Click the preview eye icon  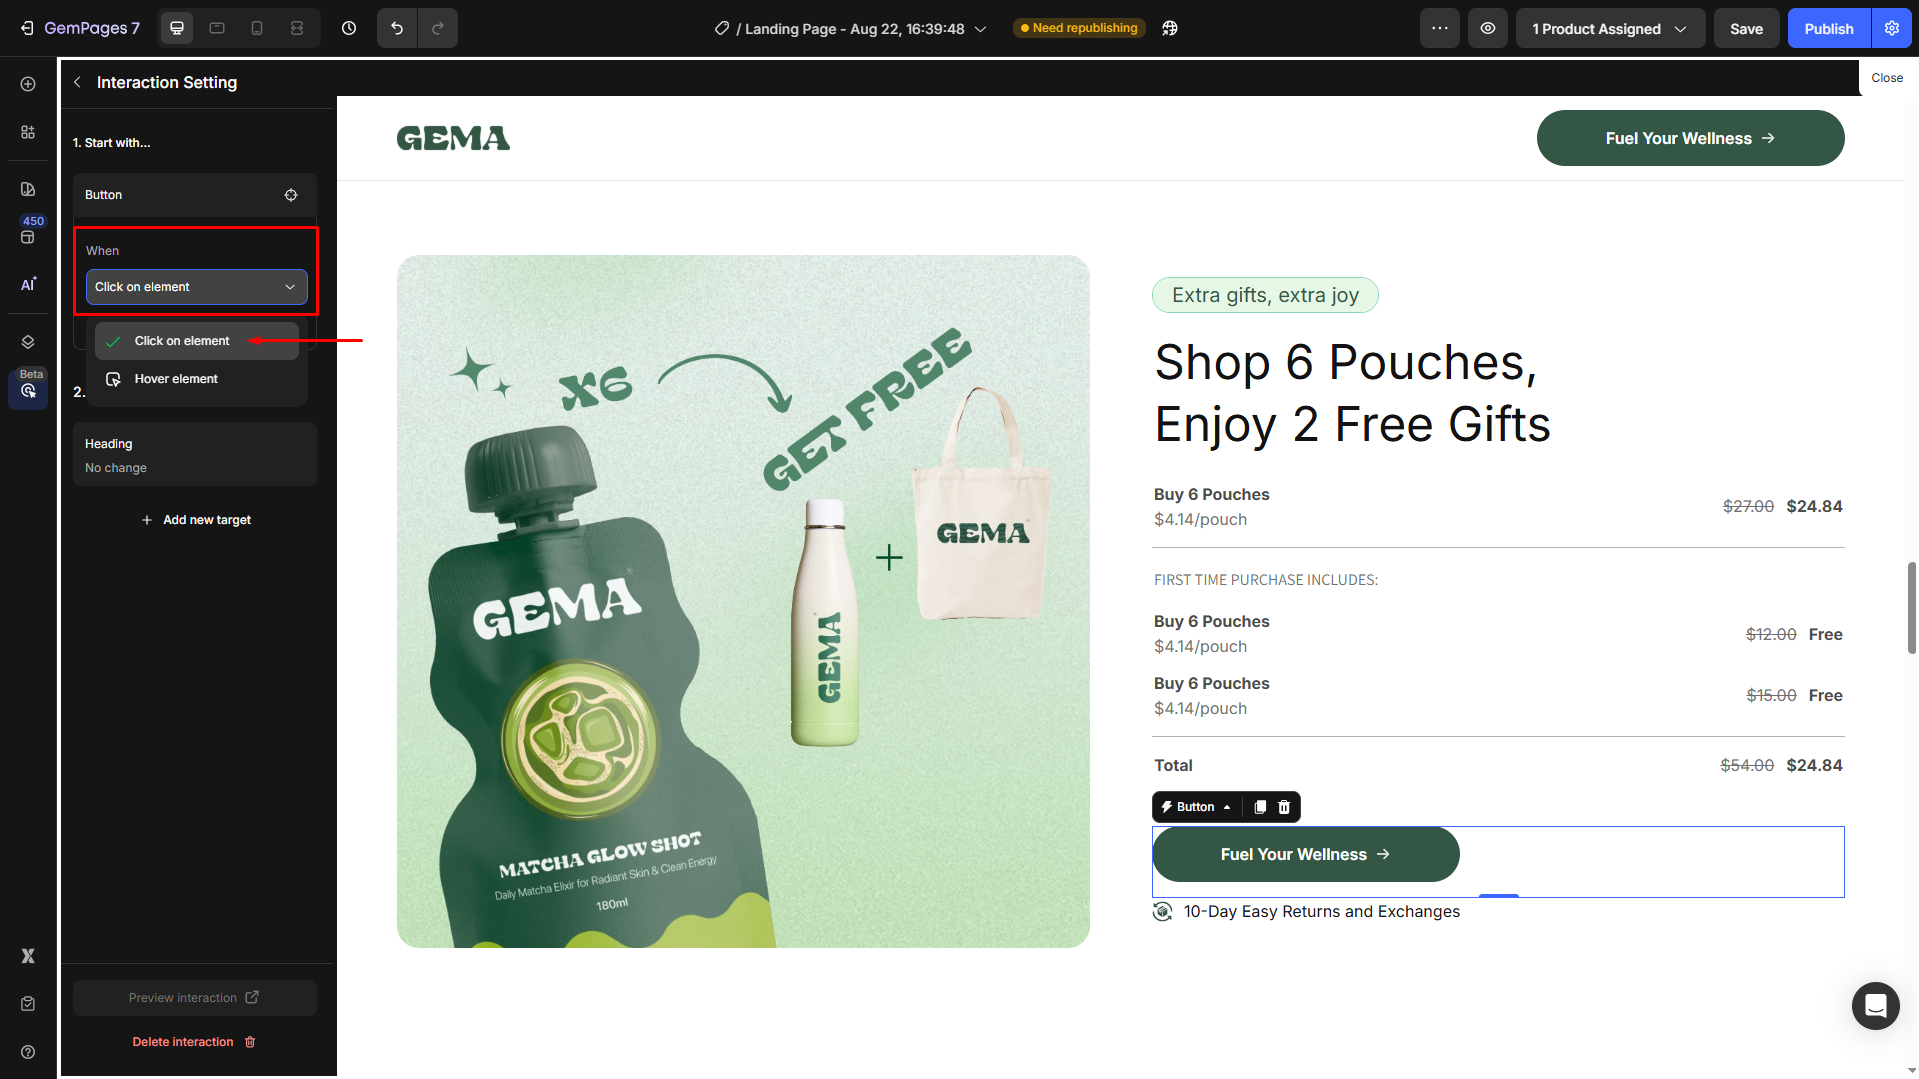pyautogui.click(x=1488, y=29)
